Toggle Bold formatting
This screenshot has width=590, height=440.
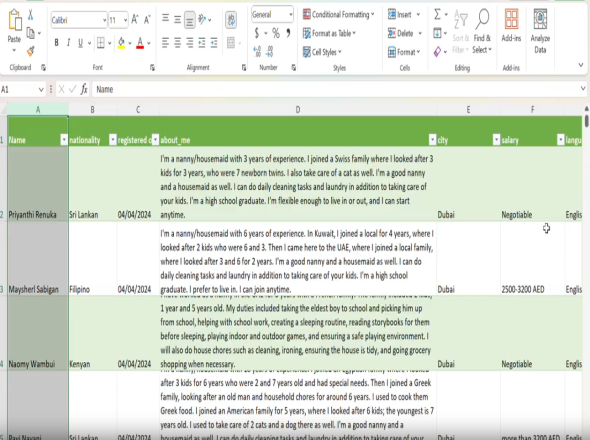(56, 43)
